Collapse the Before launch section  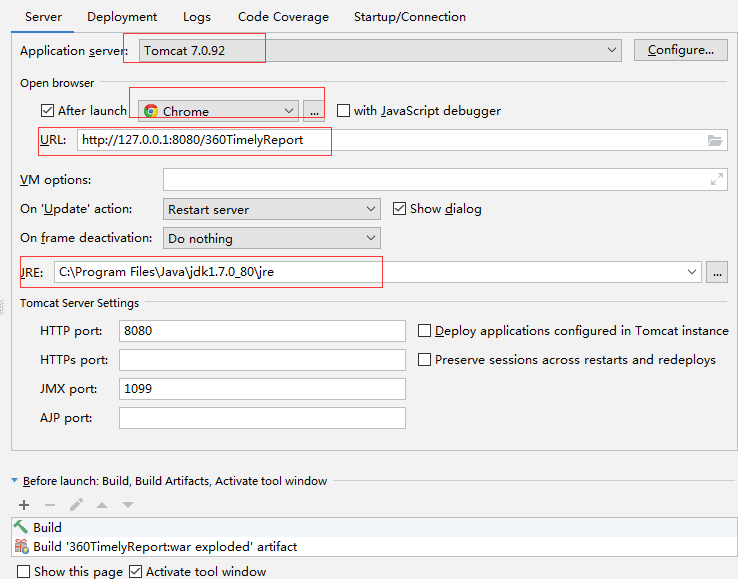[x=14, y=481]
